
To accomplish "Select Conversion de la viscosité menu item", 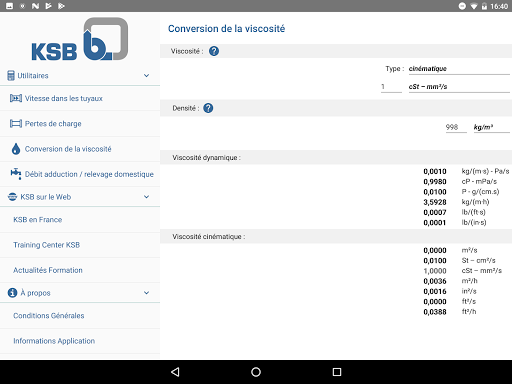I will (80, 149).
